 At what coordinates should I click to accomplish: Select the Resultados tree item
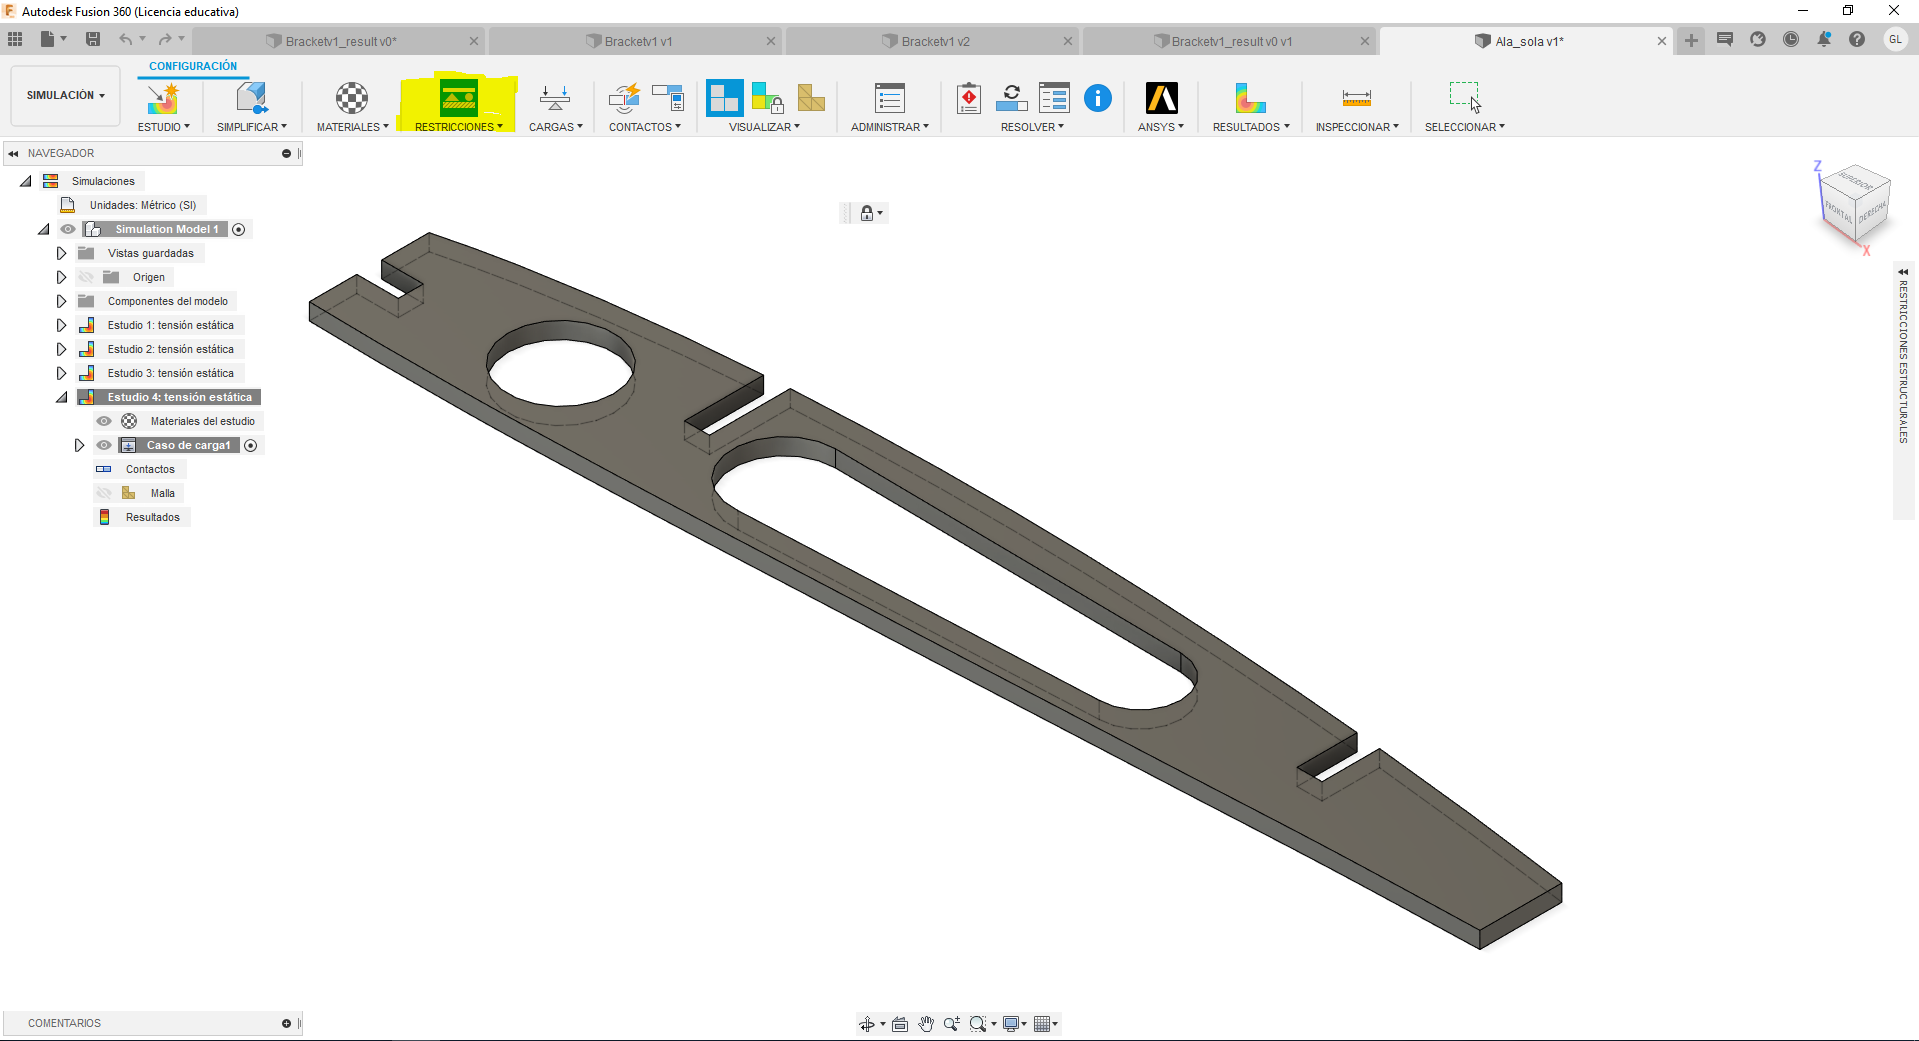tap(152, 517)
